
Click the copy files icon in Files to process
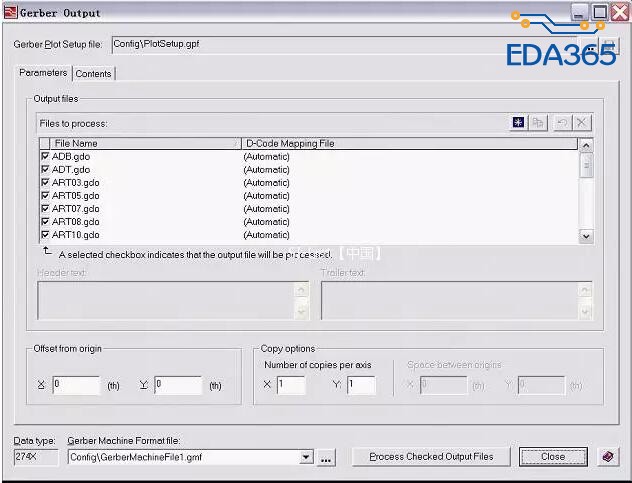click(x=538, y=122)
